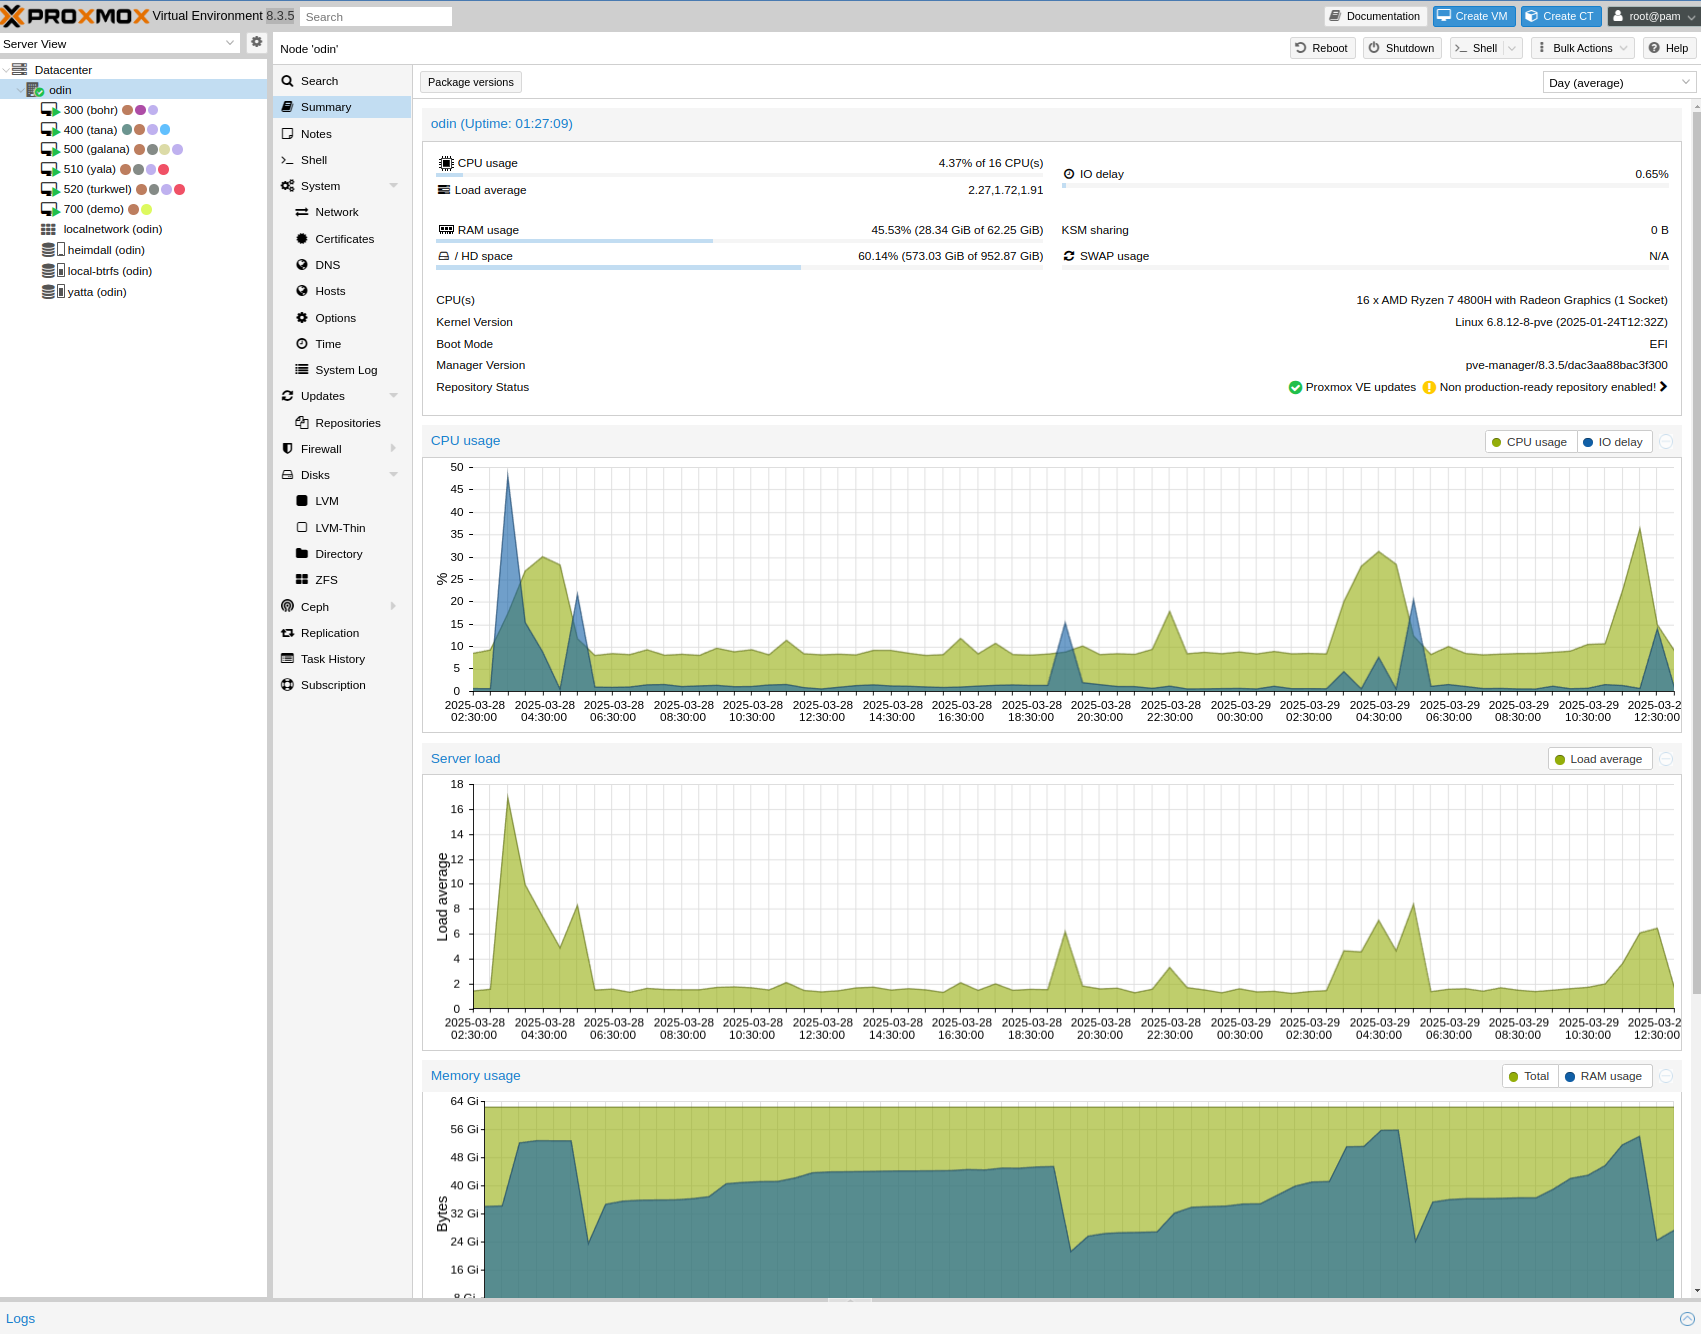The height and width of the screenshot is (1334, 1701).
Task: Open the Search menu item in sidebar
Action: coord(342,81)
